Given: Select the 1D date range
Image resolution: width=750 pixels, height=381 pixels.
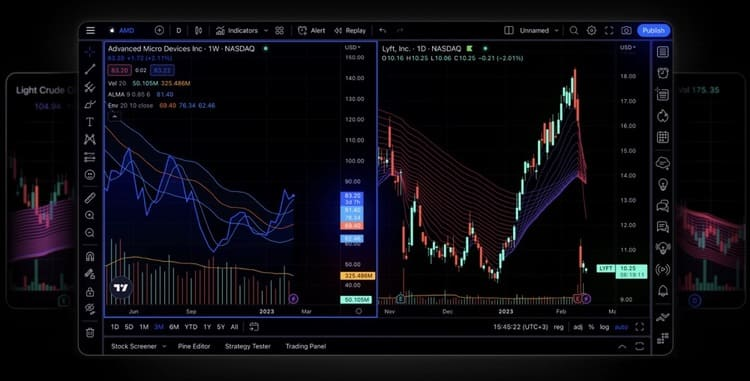Looking at the screenshot, I should (115, 327).
